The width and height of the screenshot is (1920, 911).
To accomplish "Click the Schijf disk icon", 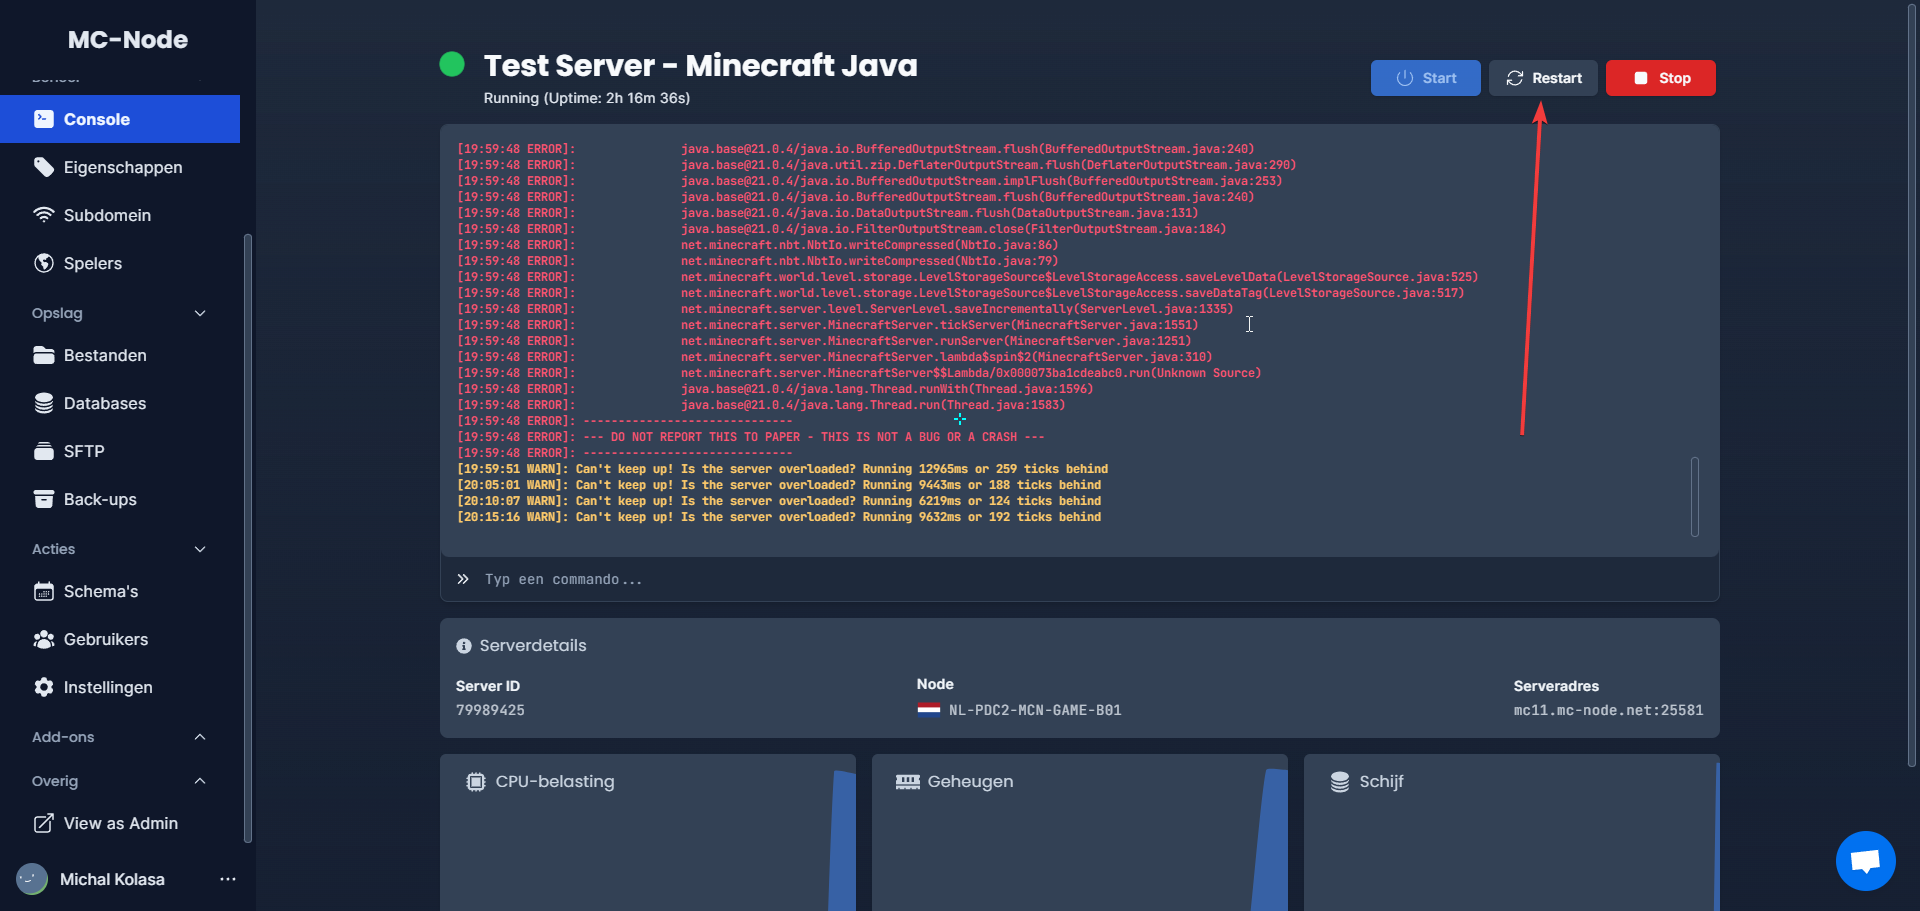I will (x=1339, y=782).
